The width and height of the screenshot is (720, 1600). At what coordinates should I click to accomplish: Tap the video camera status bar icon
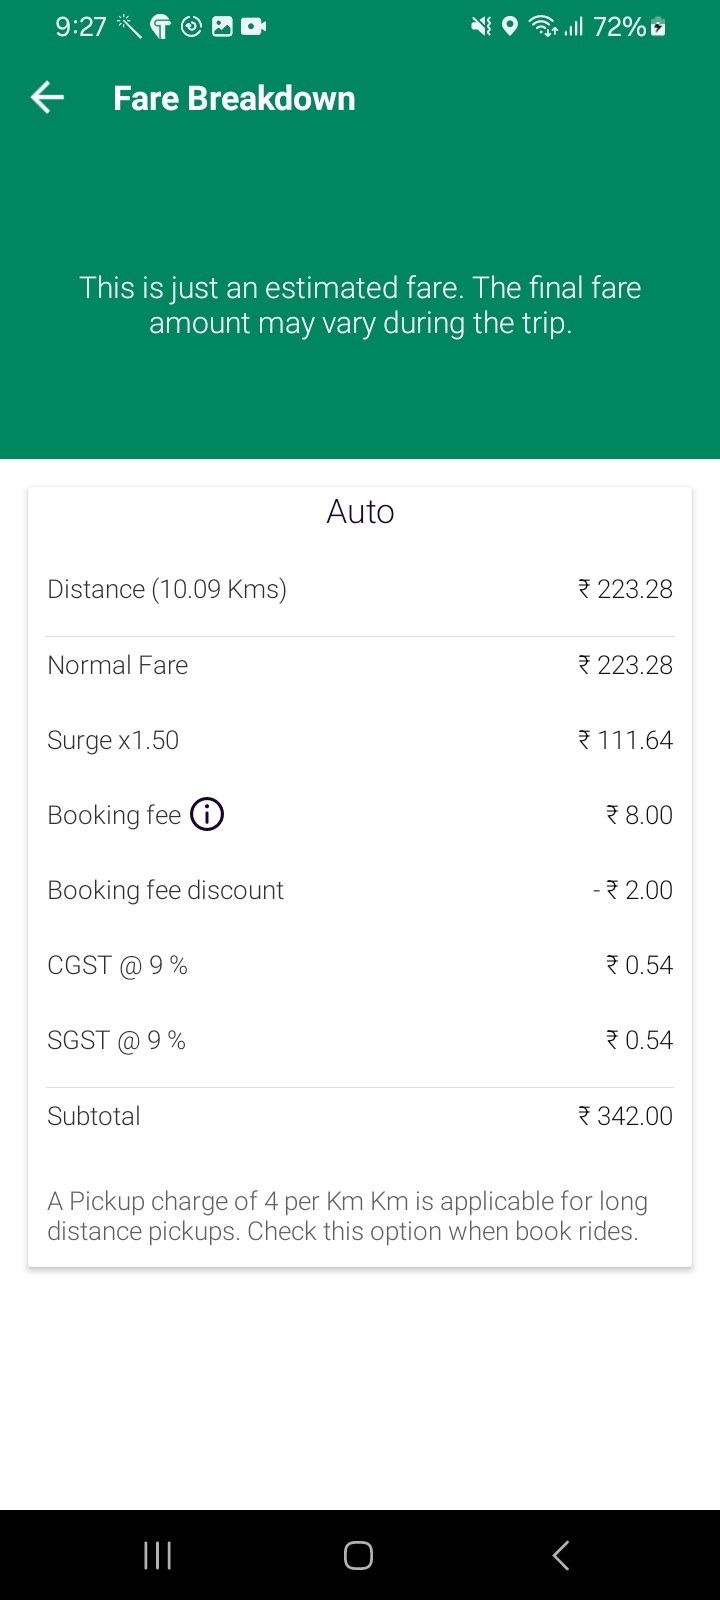tap(254, 27)
